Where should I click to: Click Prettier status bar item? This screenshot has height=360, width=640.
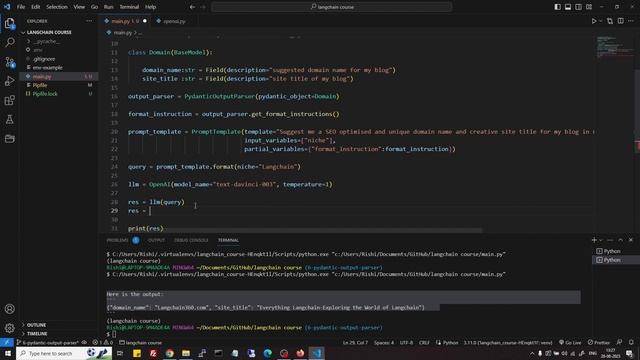599,342
